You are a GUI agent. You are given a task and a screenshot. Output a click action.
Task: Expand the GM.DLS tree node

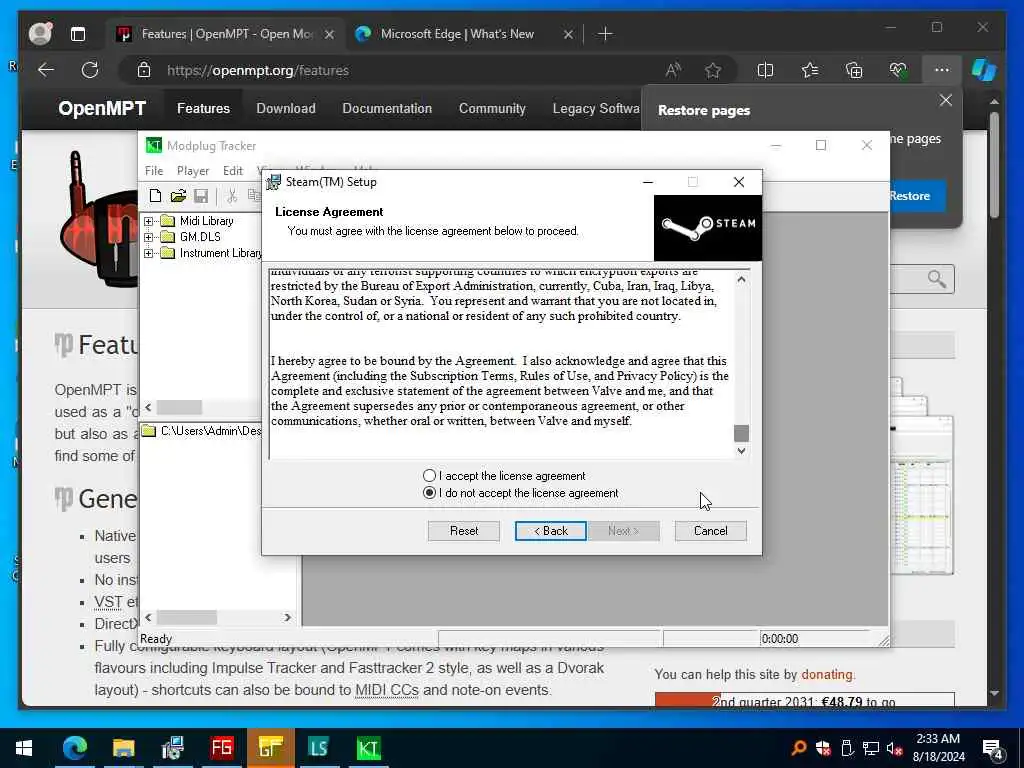click(x=148, y=237)
